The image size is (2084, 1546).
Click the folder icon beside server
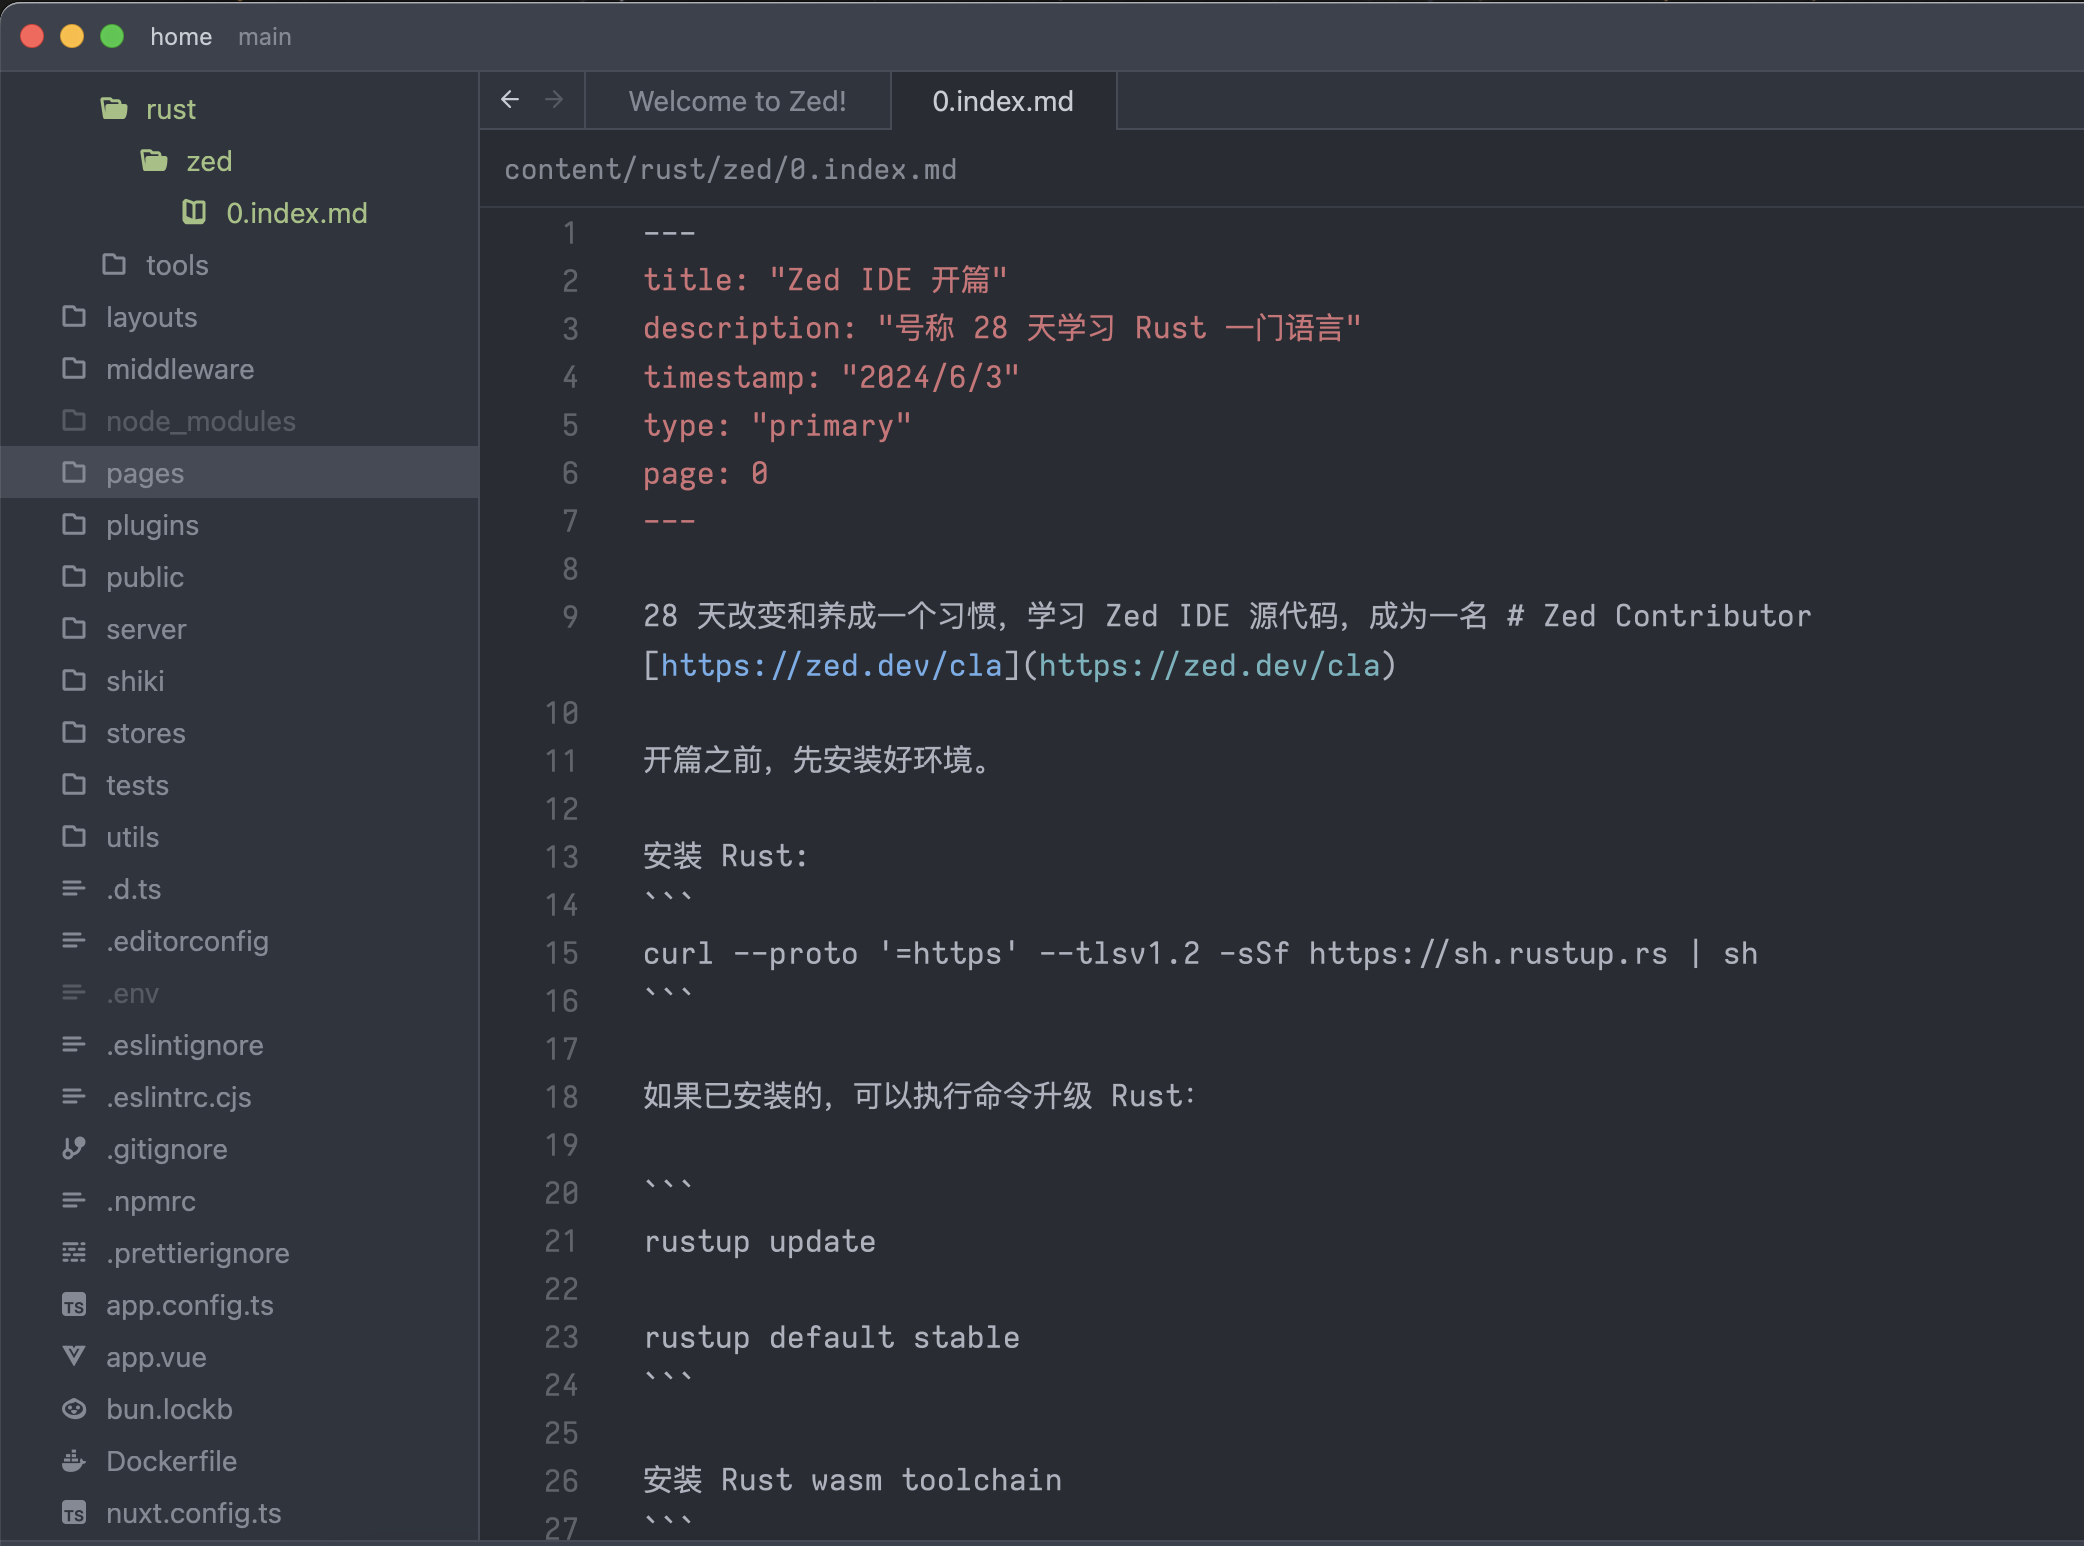(74, 628)
